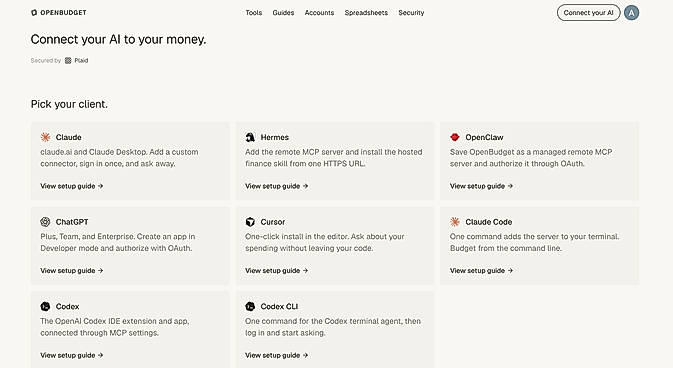Click the Connect your AI button
Screen dimensions: 673x368
pyautogui.click(x=588, y=13)
